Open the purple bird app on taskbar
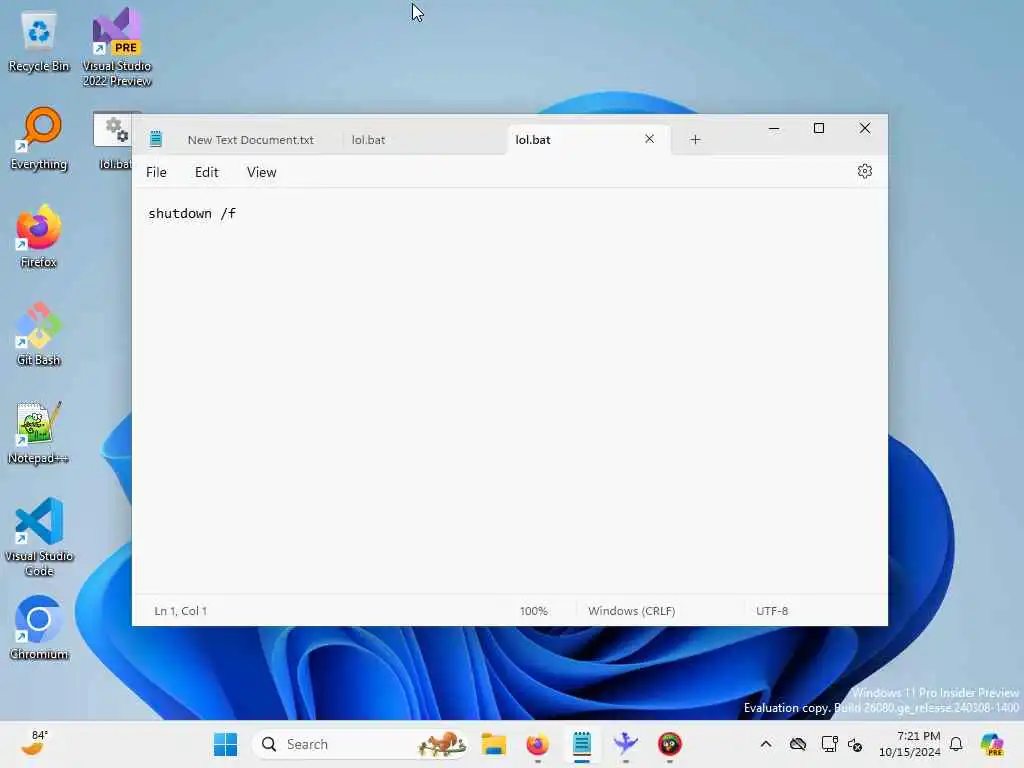The image size is (1024, 768). click(626, 744)
